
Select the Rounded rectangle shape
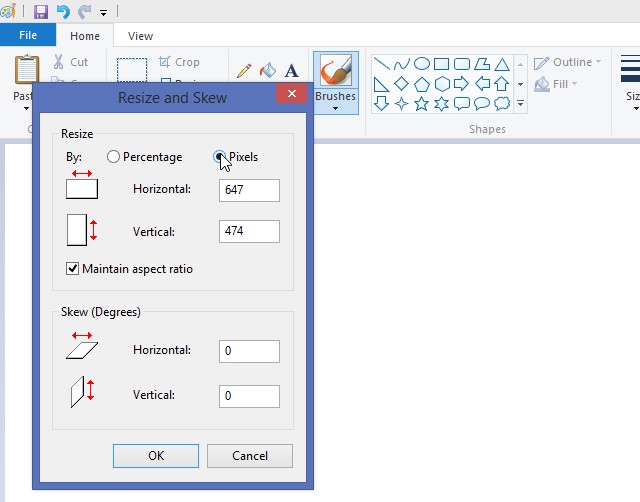pos(462,64)
